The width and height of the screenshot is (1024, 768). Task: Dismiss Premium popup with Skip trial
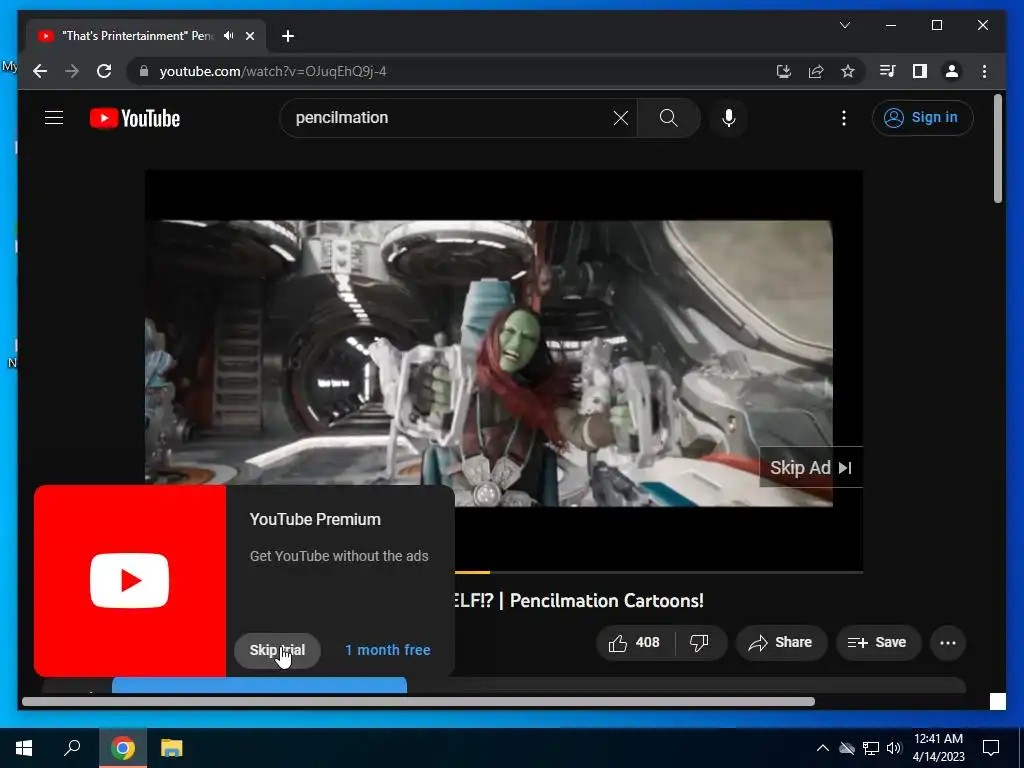278,650
